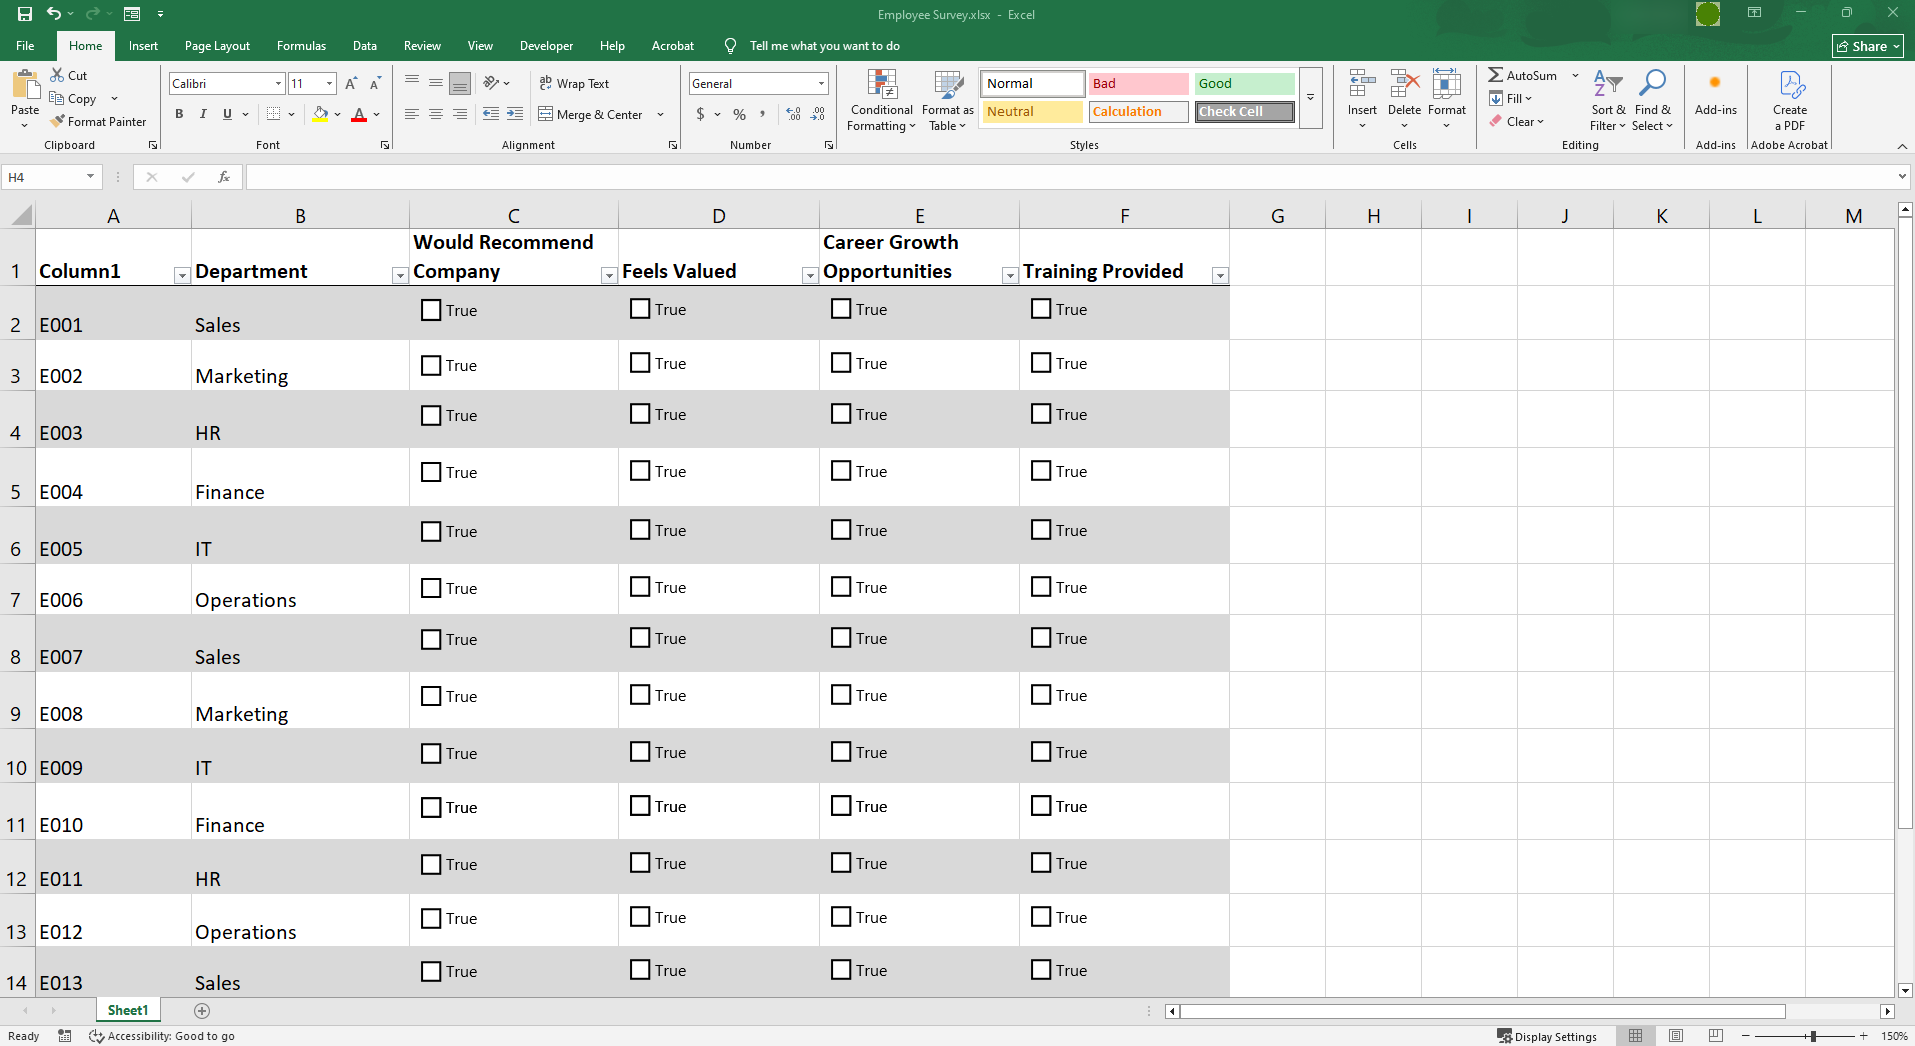Click the zoom slider handle

pyautogui.click(x=1813, y=1036)
